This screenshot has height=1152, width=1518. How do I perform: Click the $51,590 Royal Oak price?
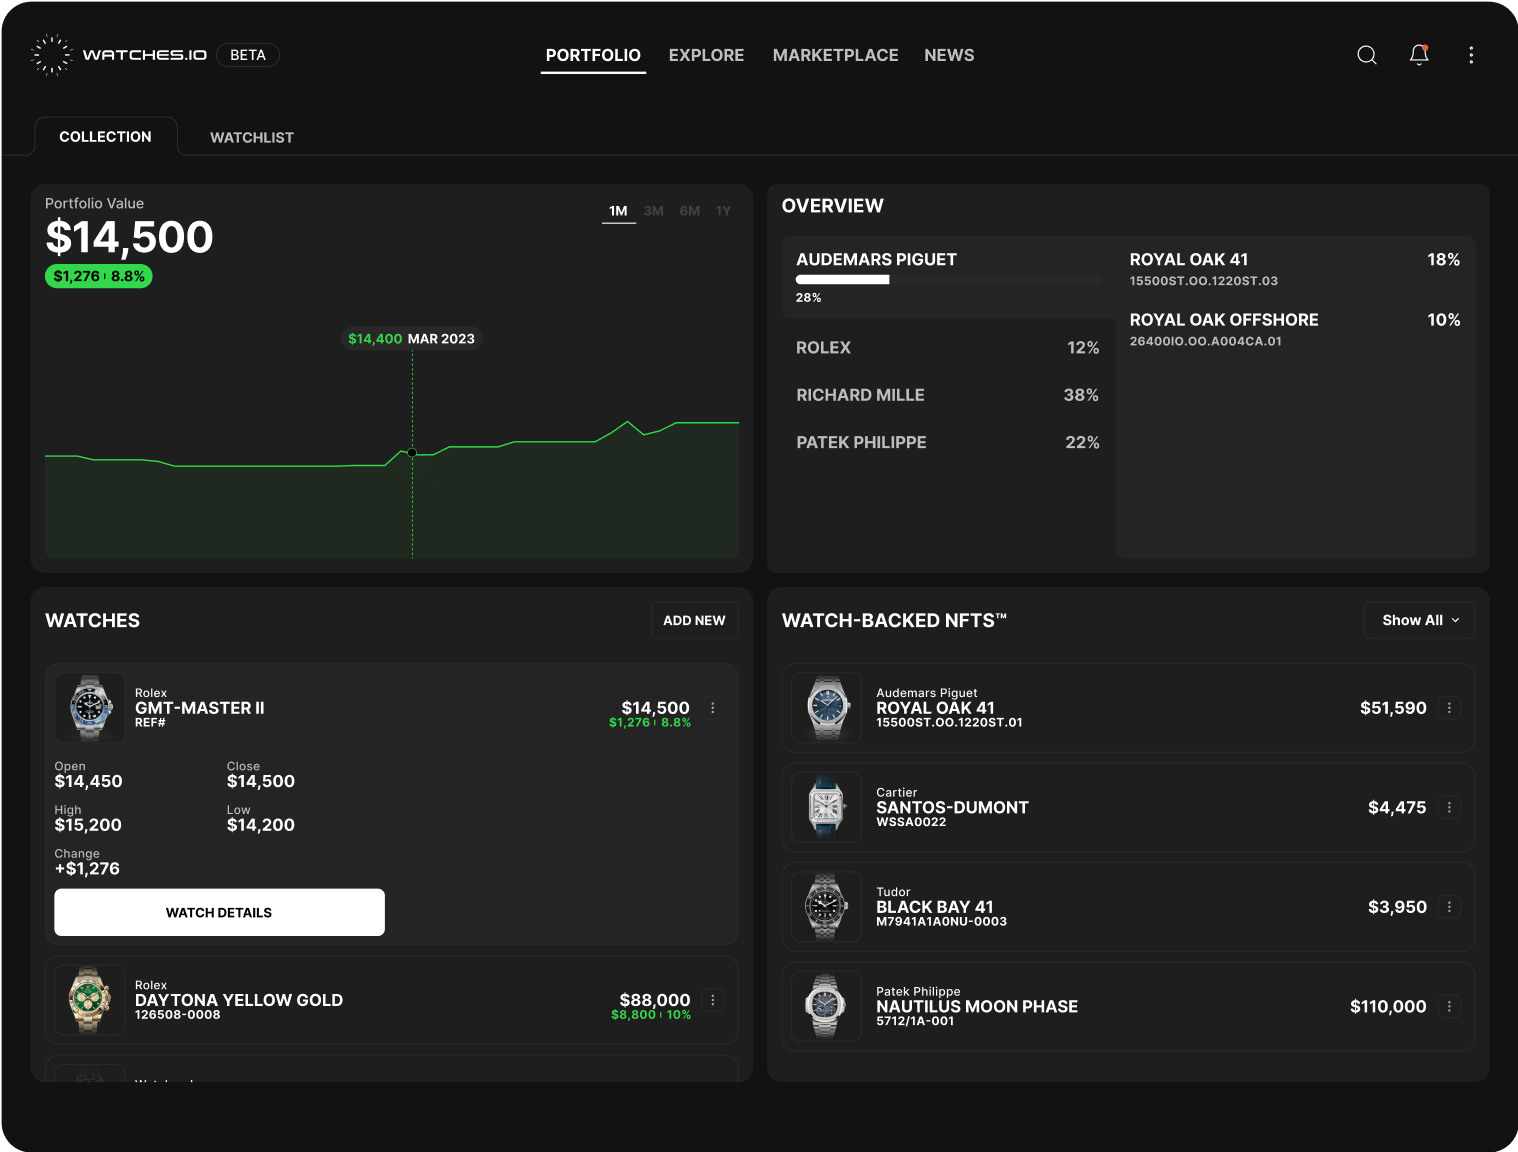pyautogui.click(x=1393, y=708)
